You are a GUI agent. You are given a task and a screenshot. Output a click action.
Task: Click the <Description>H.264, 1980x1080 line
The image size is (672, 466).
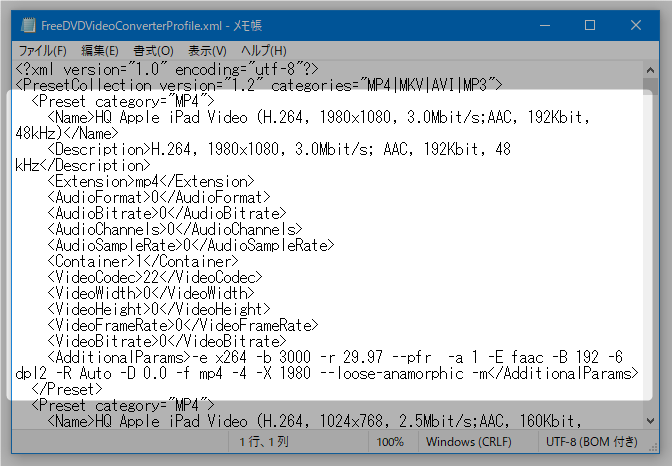point(279,150)
